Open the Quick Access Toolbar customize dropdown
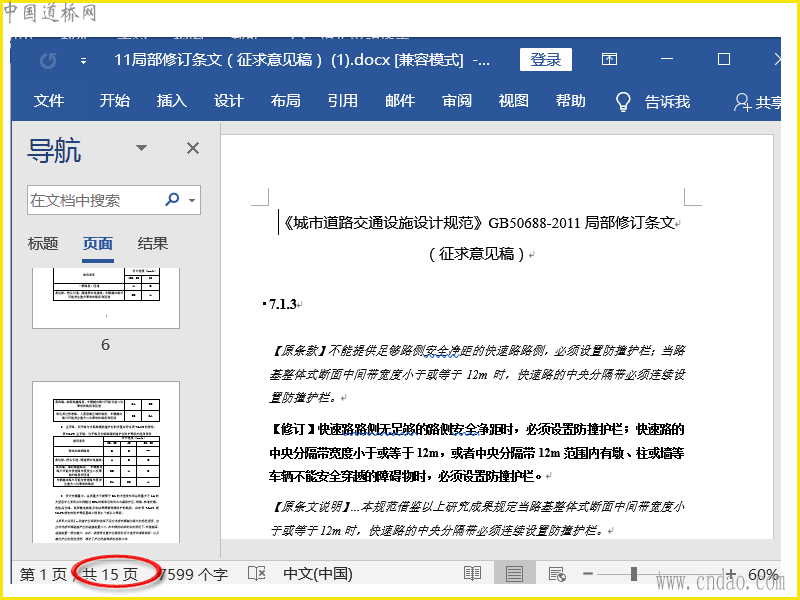Screen dimensions: 800x600 tap(83, 61)
